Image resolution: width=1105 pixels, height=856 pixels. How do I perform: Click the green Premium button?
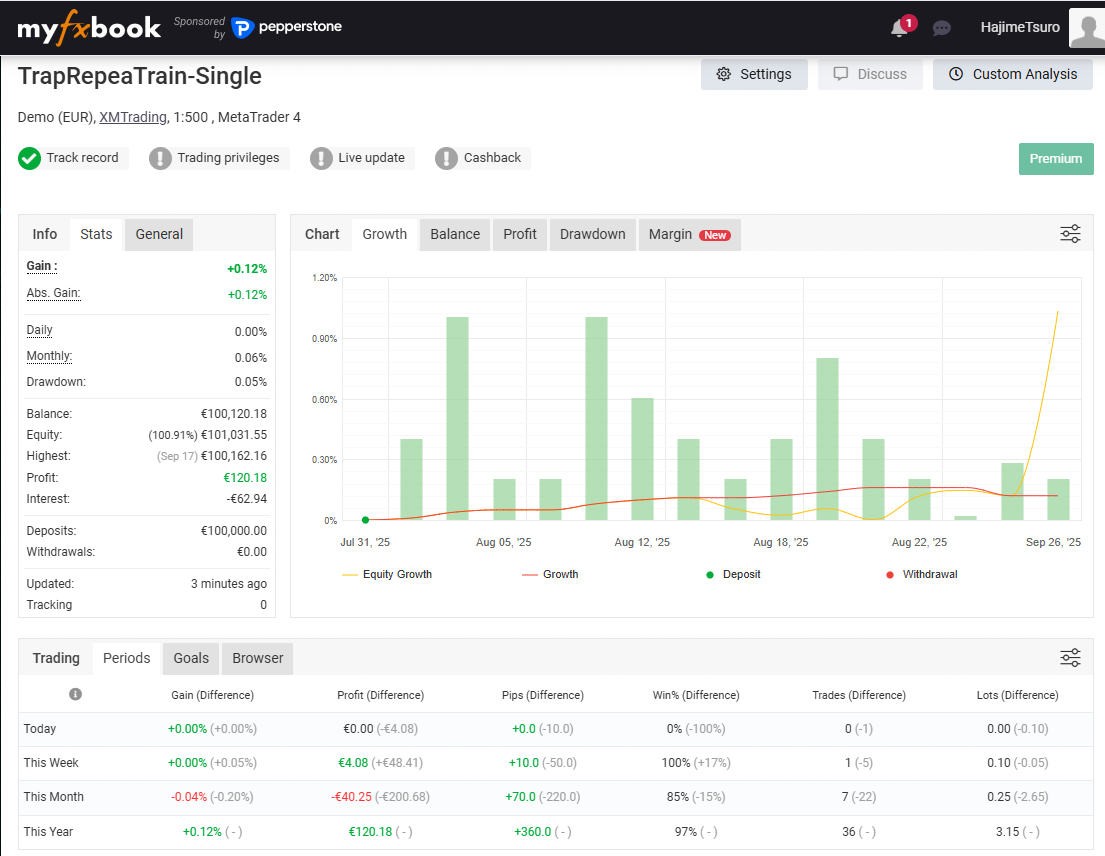(1056, 159)
